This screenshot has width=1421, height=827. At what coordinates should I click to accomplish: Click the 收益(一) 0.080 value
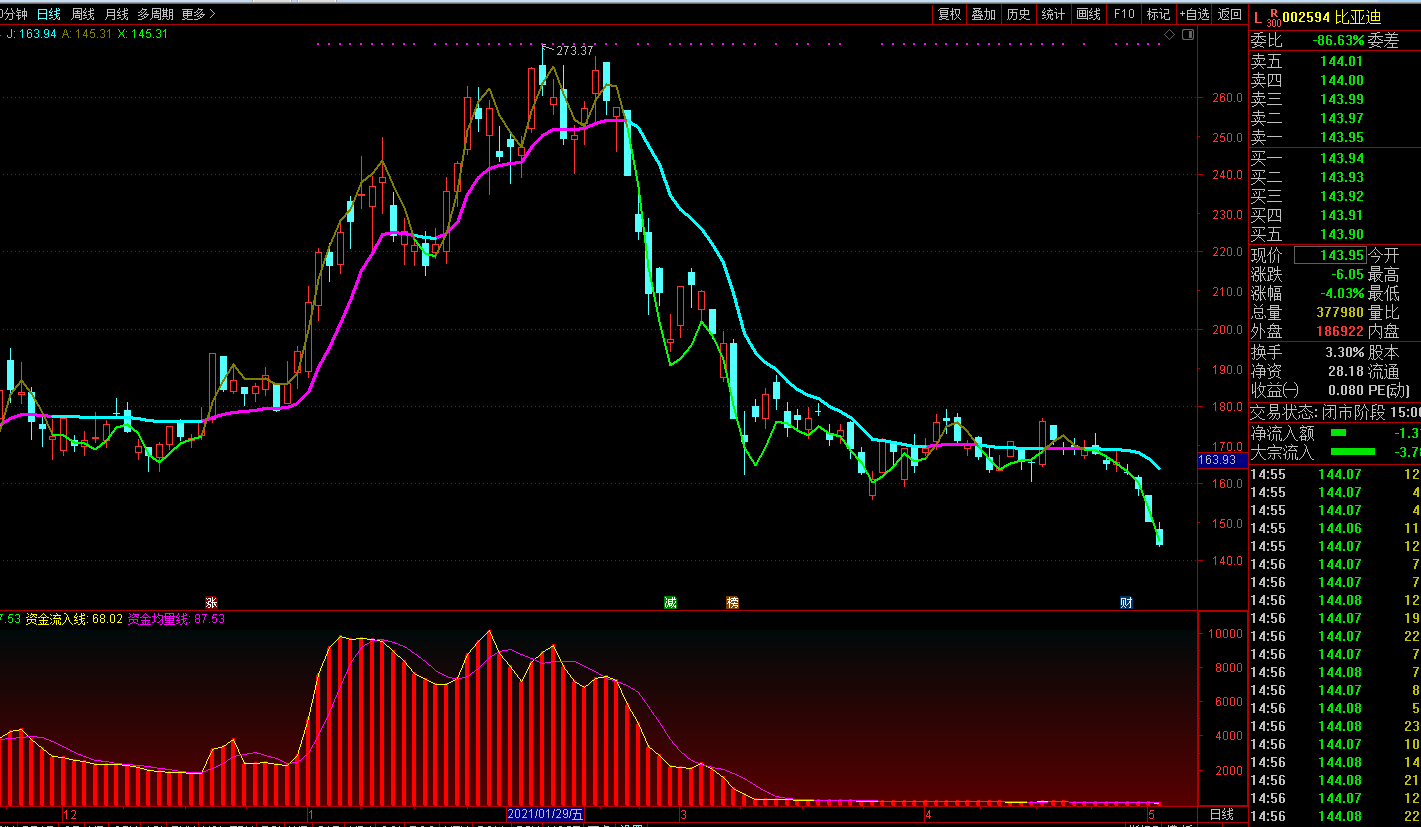click(1347, 390)
